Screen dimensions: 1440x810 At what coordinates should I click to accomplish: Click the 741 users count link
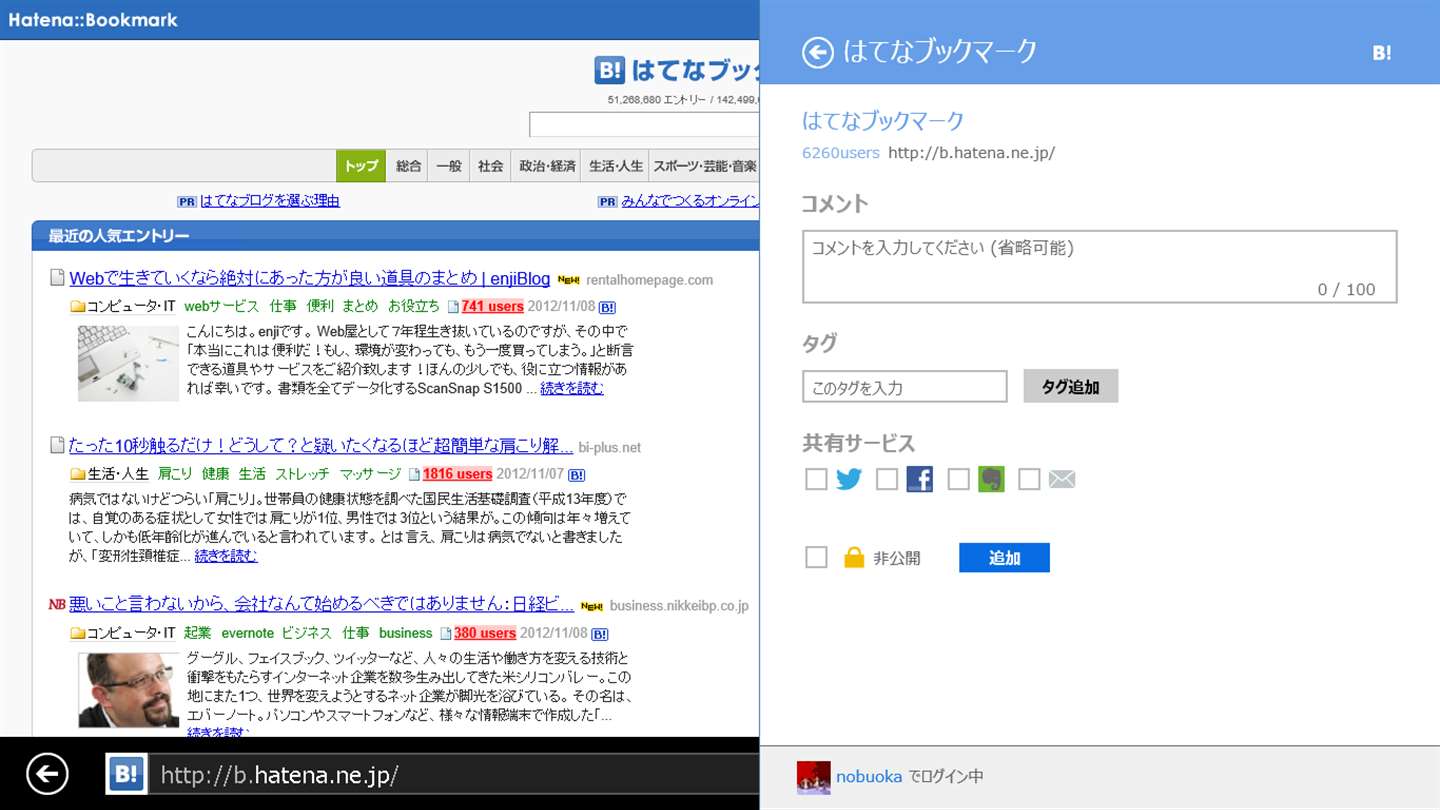coord(492,307)
